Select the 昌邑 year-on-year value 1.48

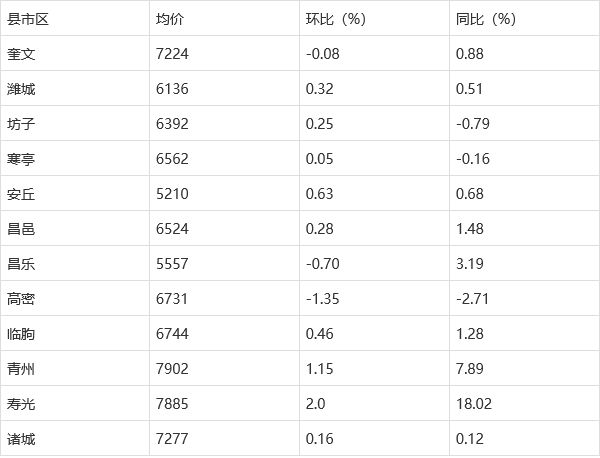point(468,229)
